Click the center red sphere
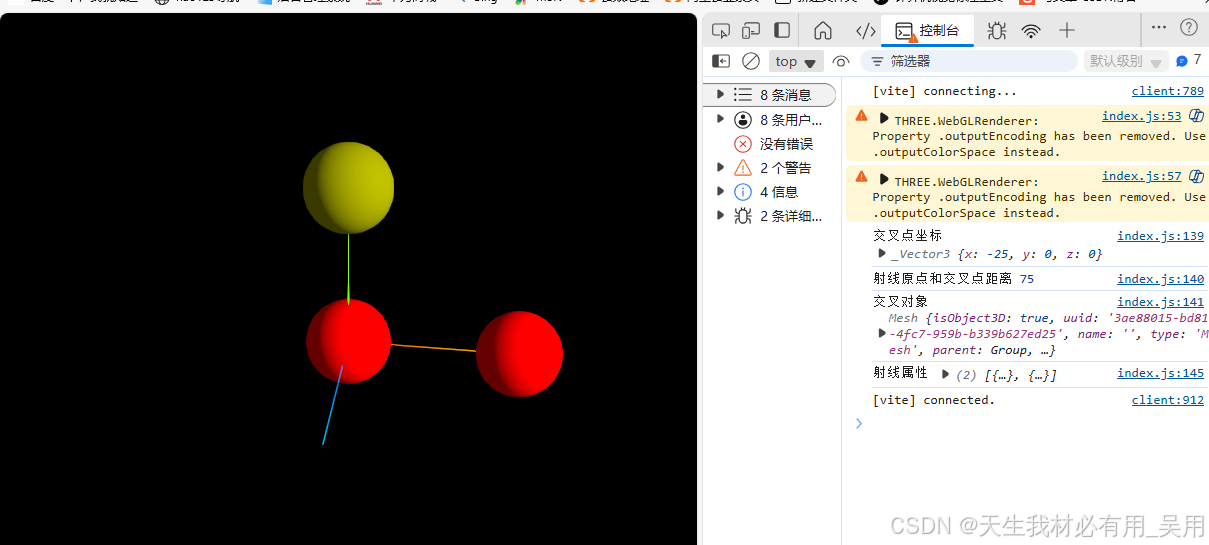The image size is (1209, 545). (x=348, y=341)
